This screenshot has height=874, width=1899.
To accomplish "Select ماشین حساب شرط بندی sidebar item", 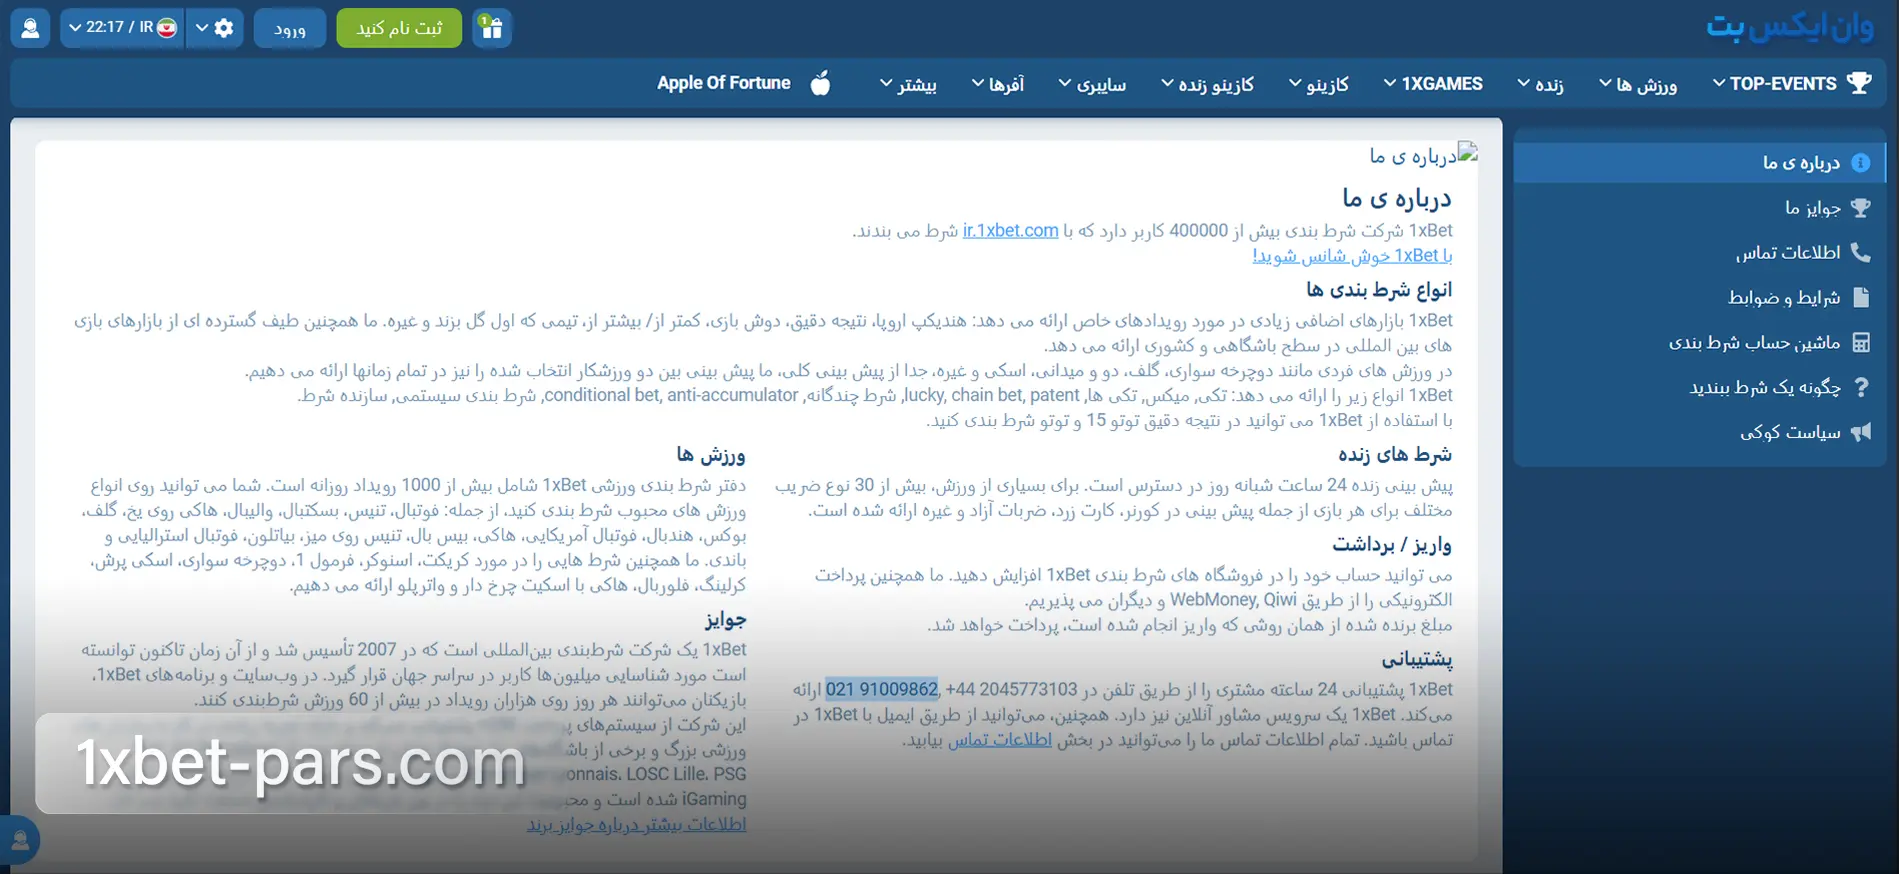I will pos(1699,342).
